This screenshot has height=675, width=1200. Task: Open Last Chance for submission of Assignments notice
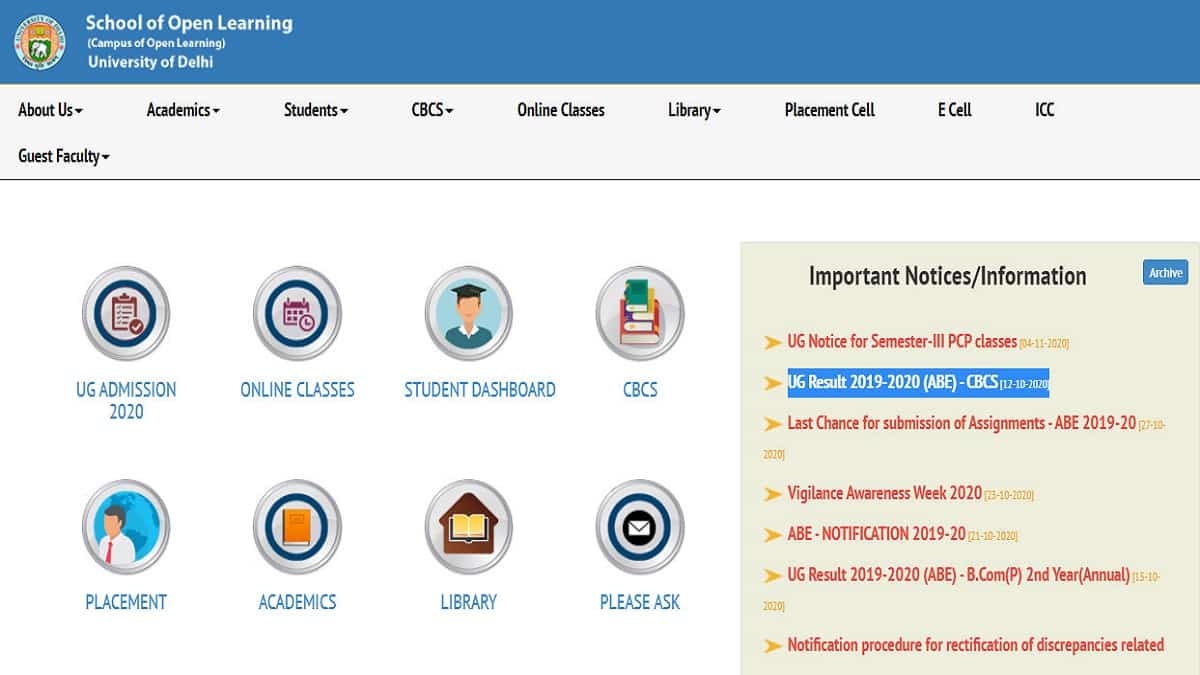click(x=962, y=424)
